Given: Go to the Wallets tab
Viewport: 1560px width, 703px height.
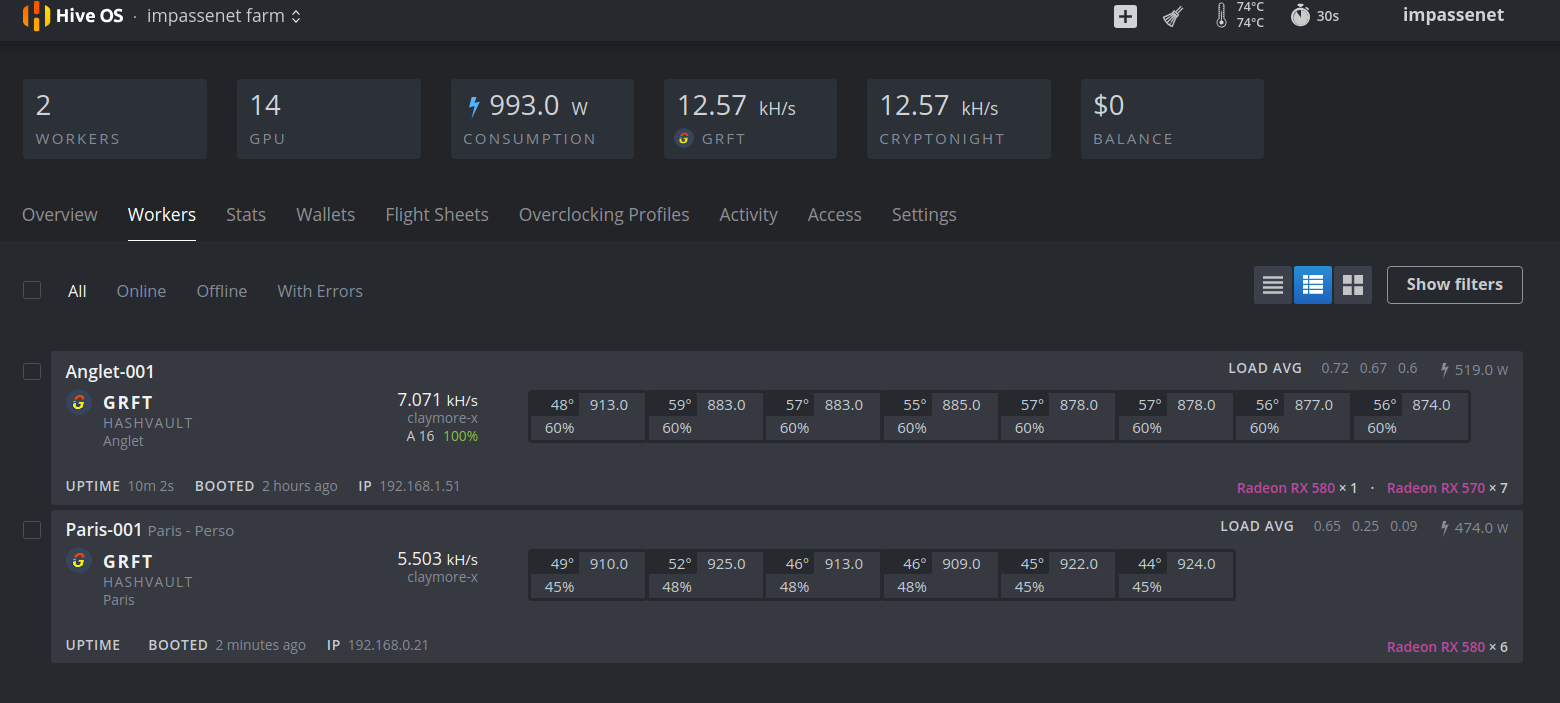Looking at the screenshot, I should [326, 215].
